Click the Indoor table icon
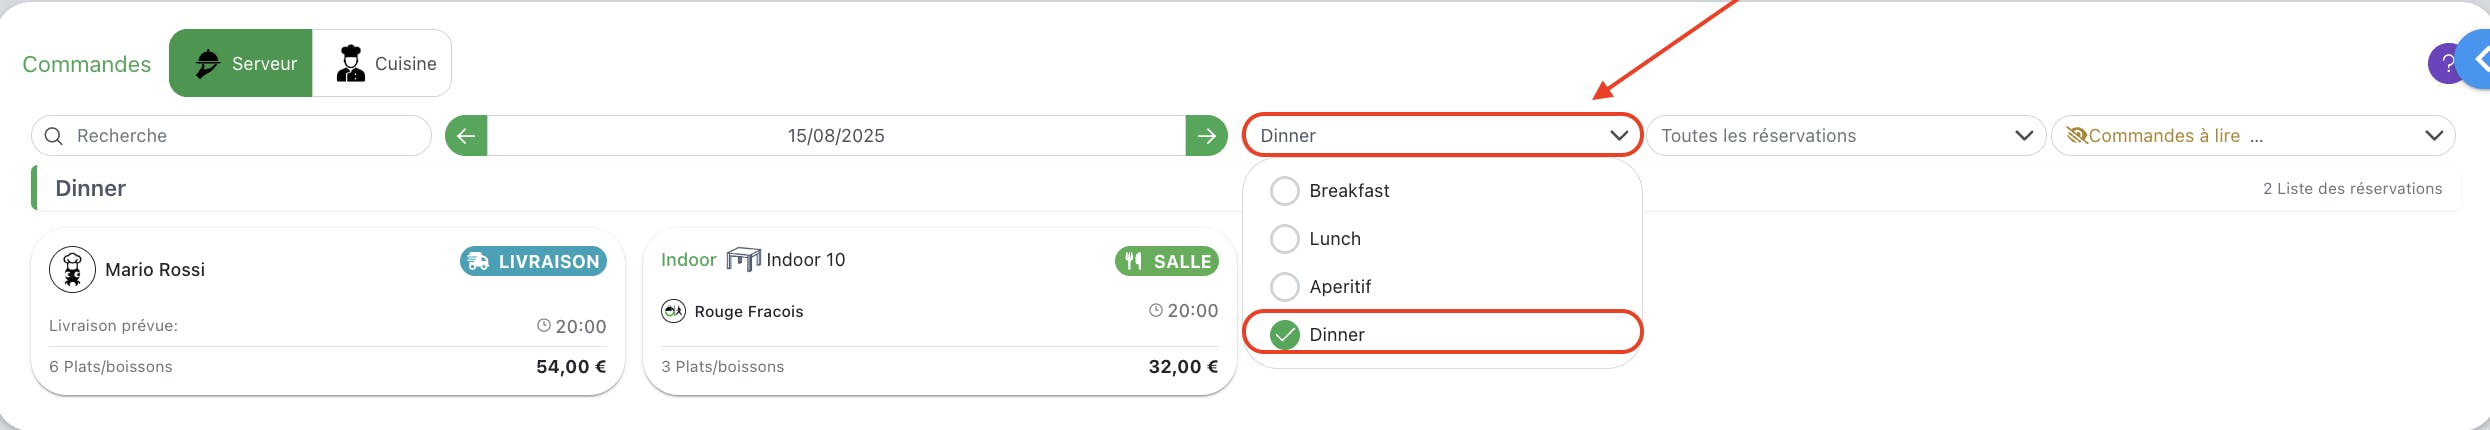Image resolution: width=2490 pixels, height=430 pixels. pyautogui.click(x=743, y=260)
